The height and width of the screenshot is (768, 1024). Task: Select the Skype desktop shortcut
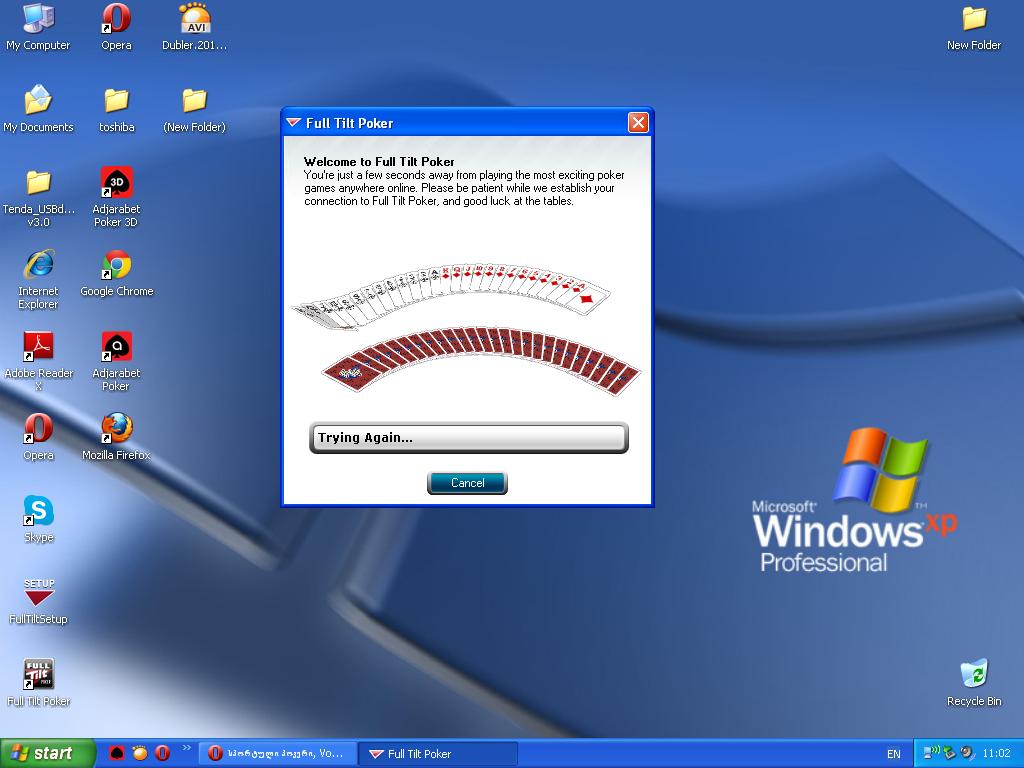[38, 520]
